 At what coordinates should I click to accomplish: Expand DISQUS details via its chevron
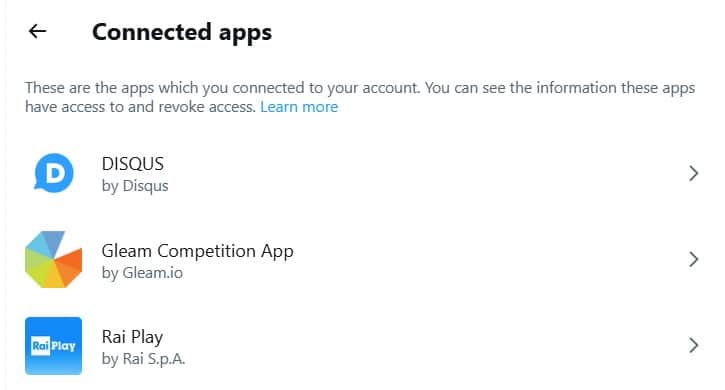(x=693, y=173)
